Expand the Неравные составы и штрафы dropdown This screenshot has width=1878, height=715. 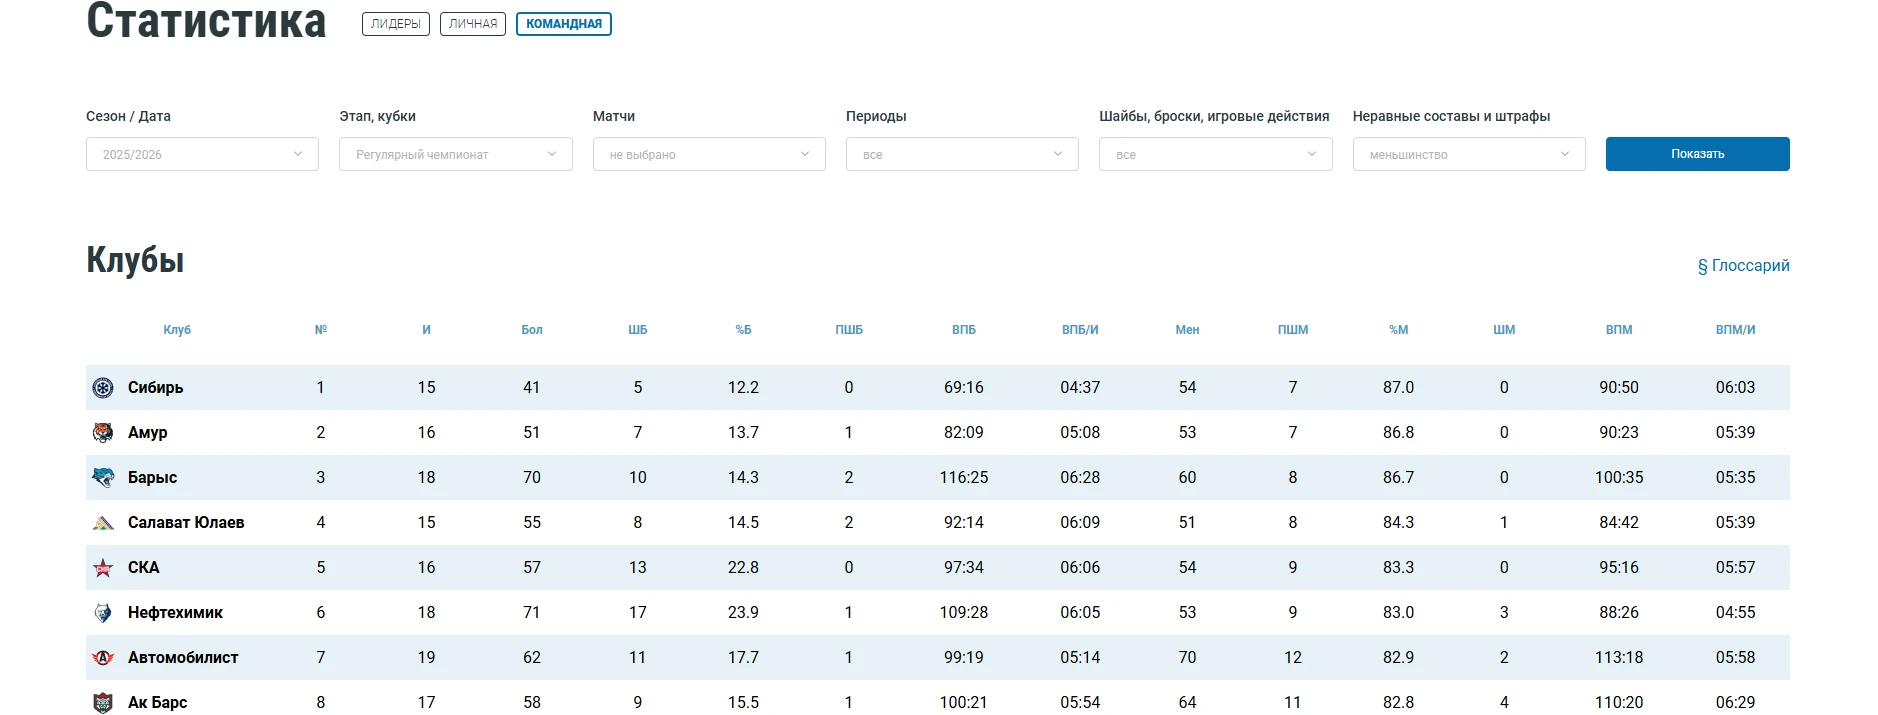[x=1468, y=154]
